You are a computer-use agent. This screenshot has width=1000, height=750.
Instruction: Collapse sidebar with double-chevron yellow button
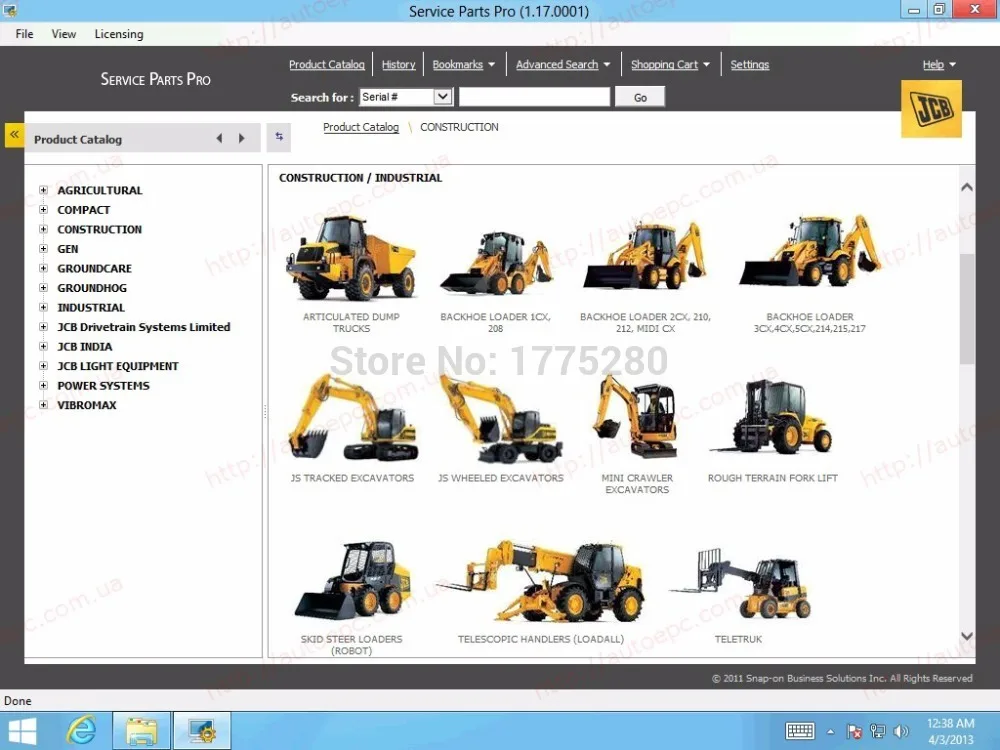(14, 134)
